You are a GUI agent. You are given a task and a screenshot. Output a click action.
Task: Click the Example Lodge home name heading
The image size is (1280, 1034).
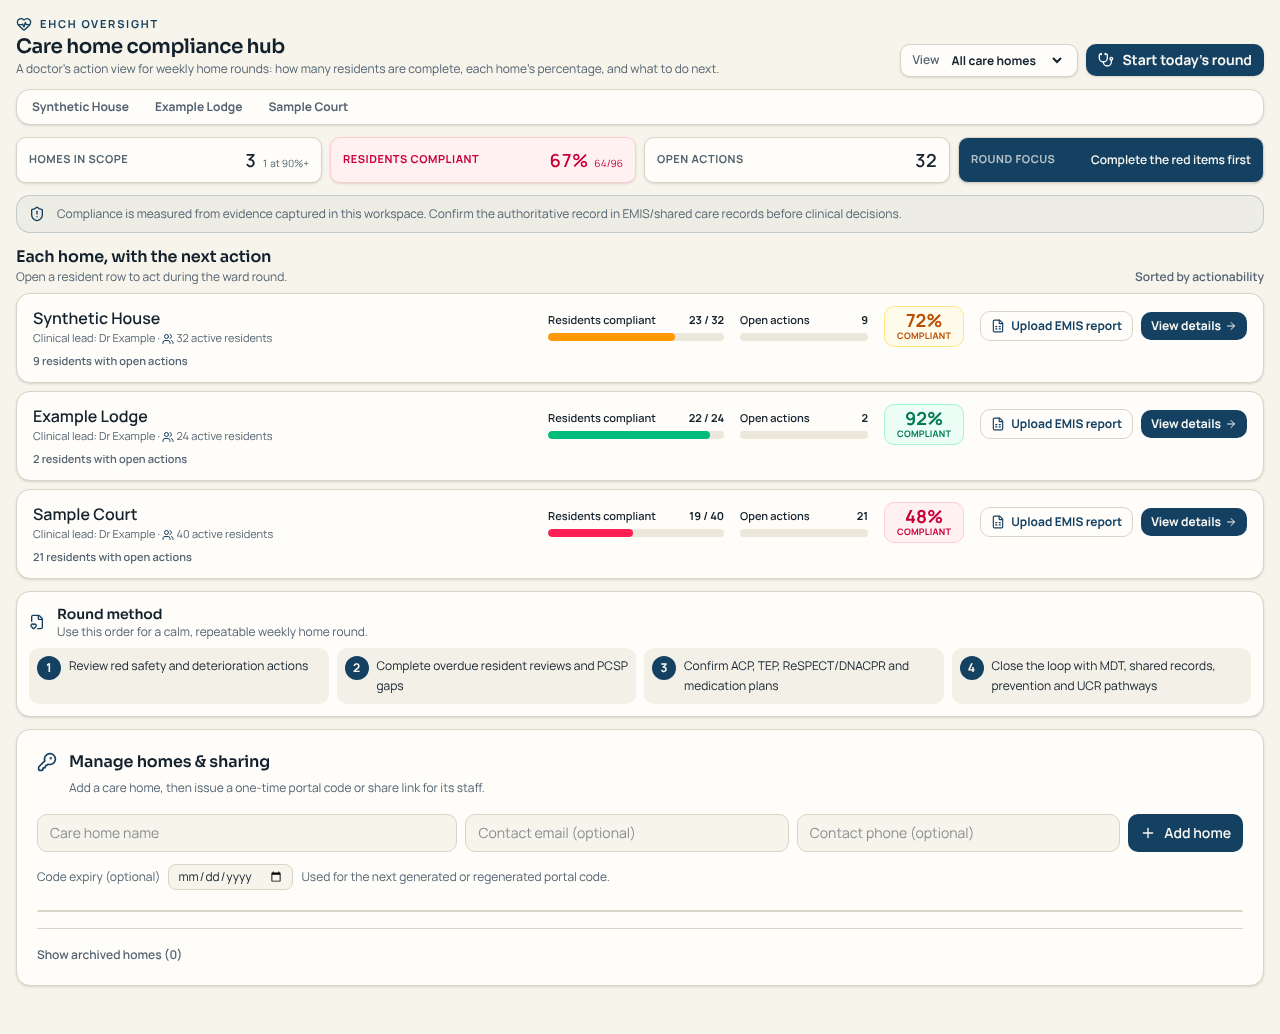(90, 417)
